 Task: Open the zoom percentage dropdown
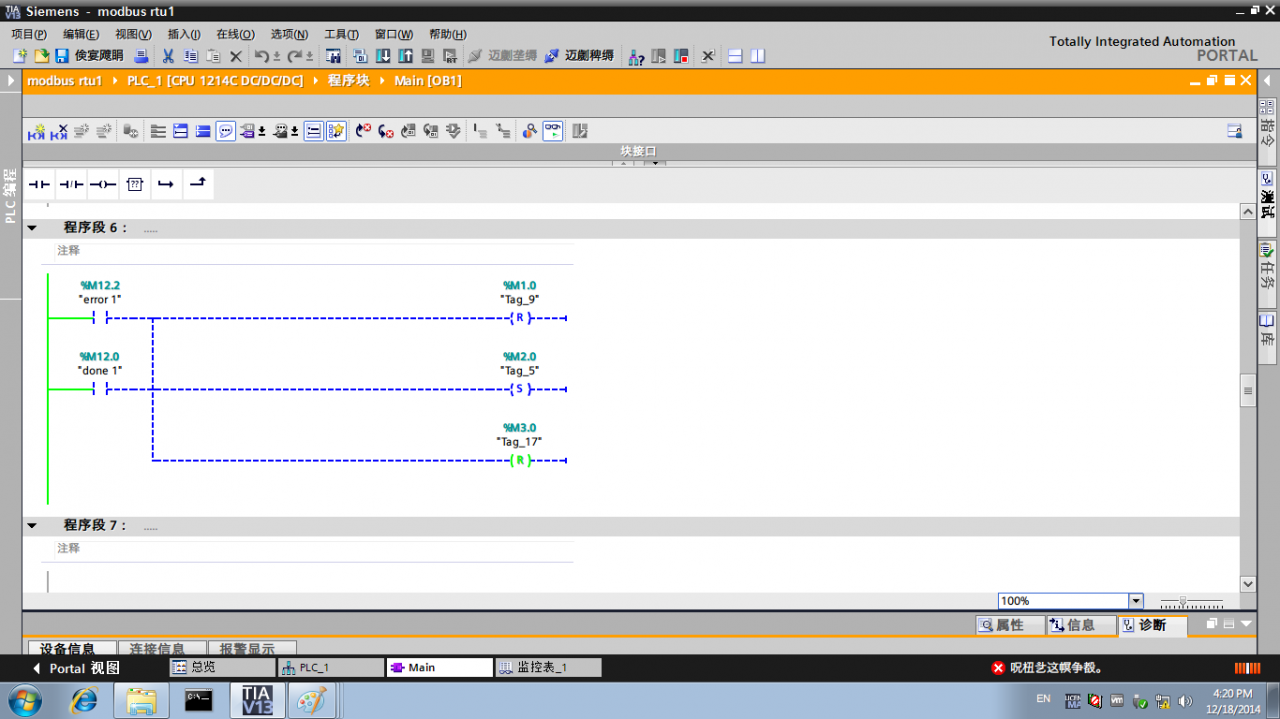point(1136,601)
